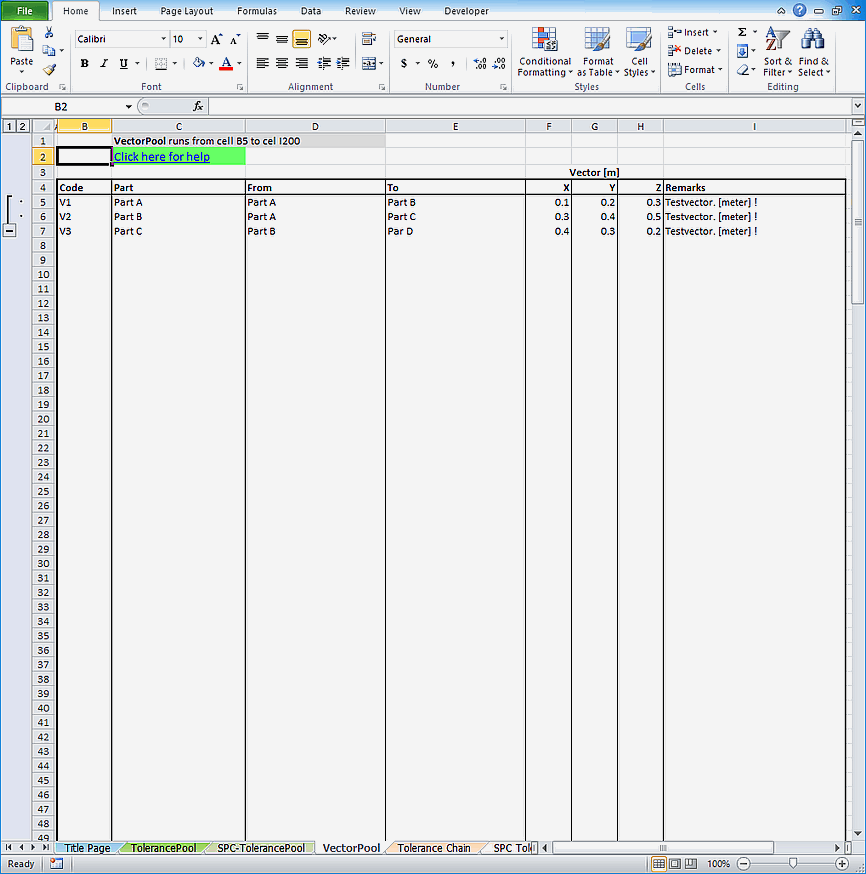Click the formula bar input
866x874 pixels.
pos(529,106)
